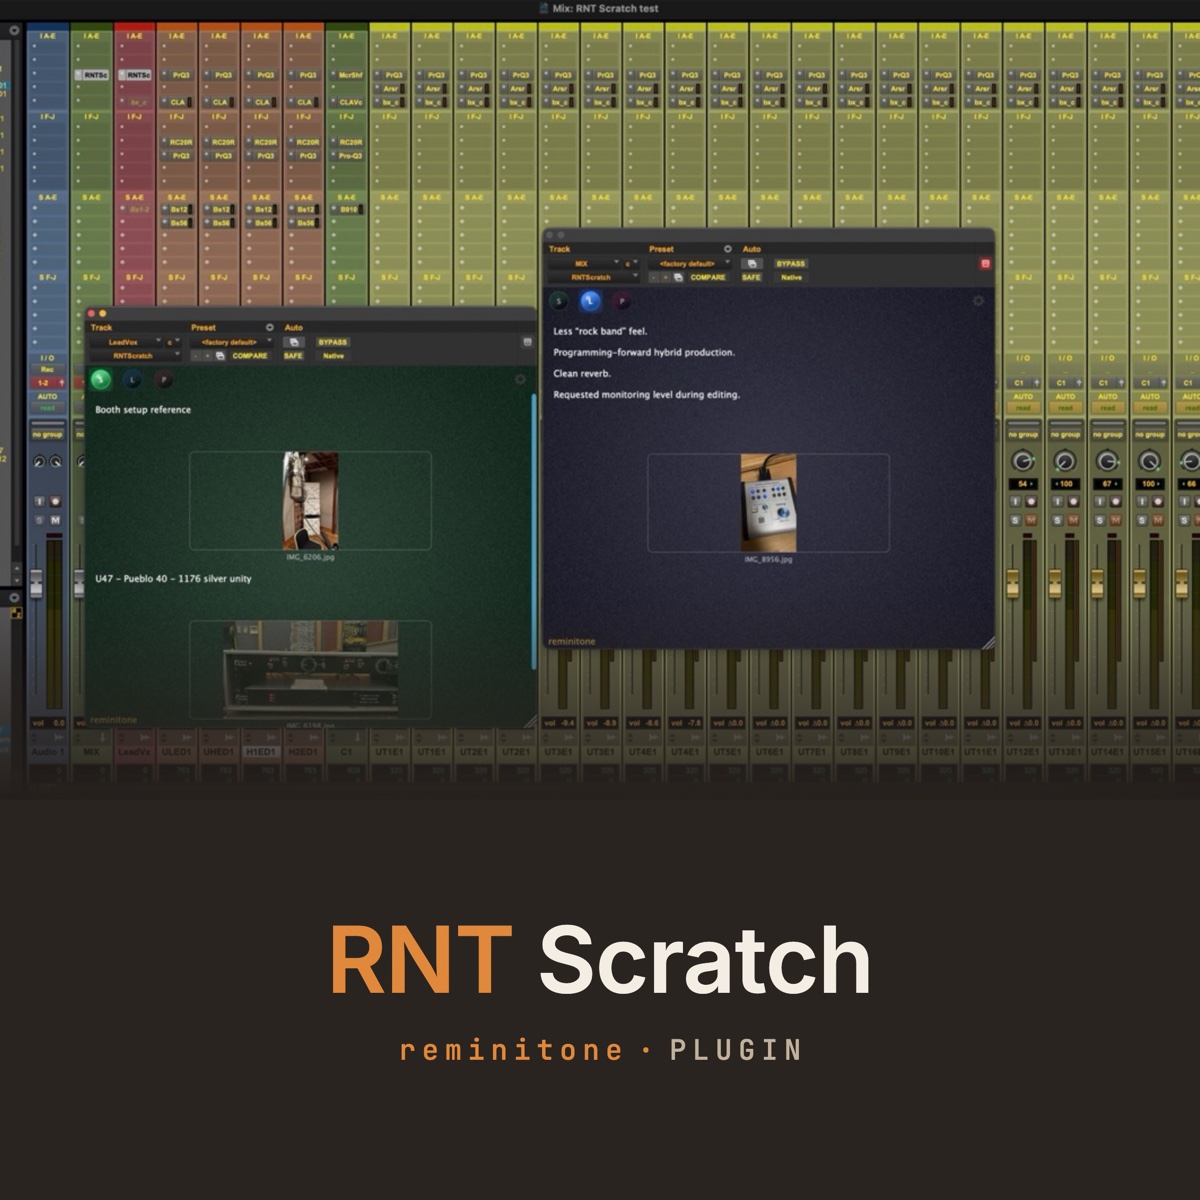Click 'Requested monitoring level during editing.' line
Image resolution: width=1200 pixels, height=1200 pixels.
point(647,395)
